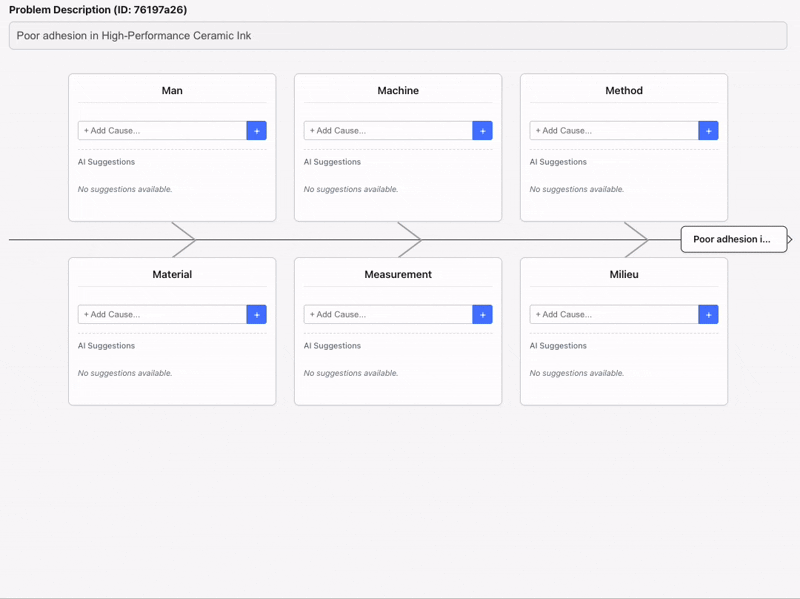Viewport: 800px width, 599px height.
Task: Click the Milieu Add Cause text box
Action: (x=614, y=314)
